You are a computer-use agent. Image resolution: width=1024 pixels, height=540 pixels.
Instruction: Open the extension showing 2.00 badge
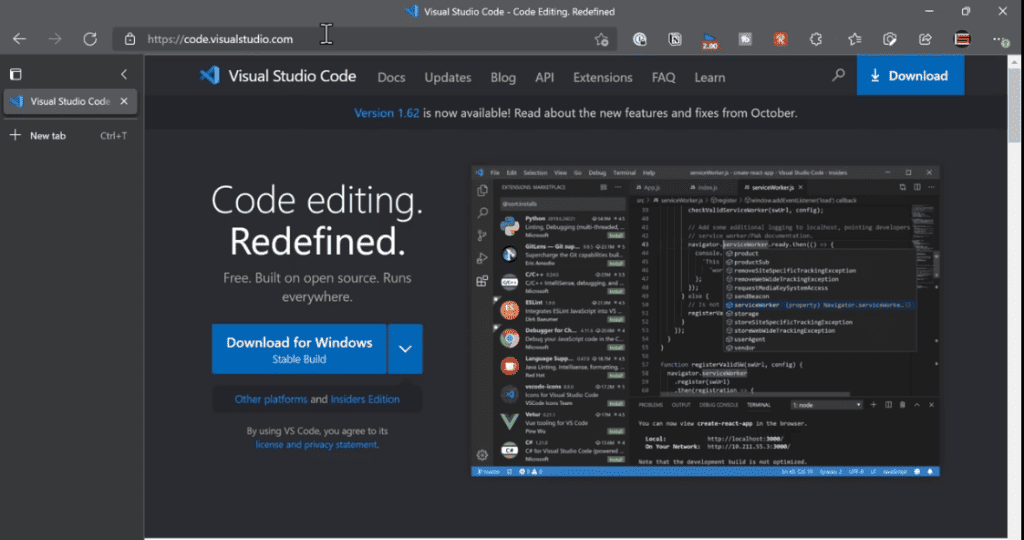[710, 40]
